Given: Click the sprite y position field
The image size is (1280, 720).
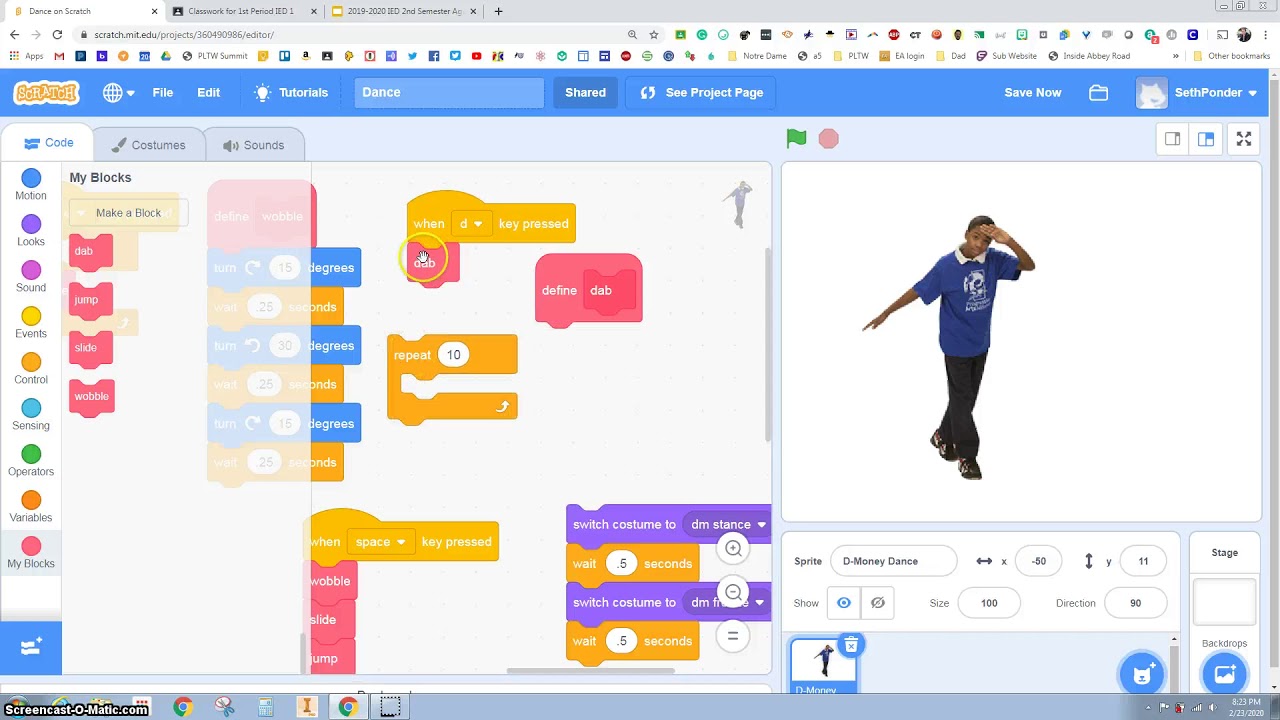Looking at the screenshot, I should pyautogui.click(x=1143, y=561).
